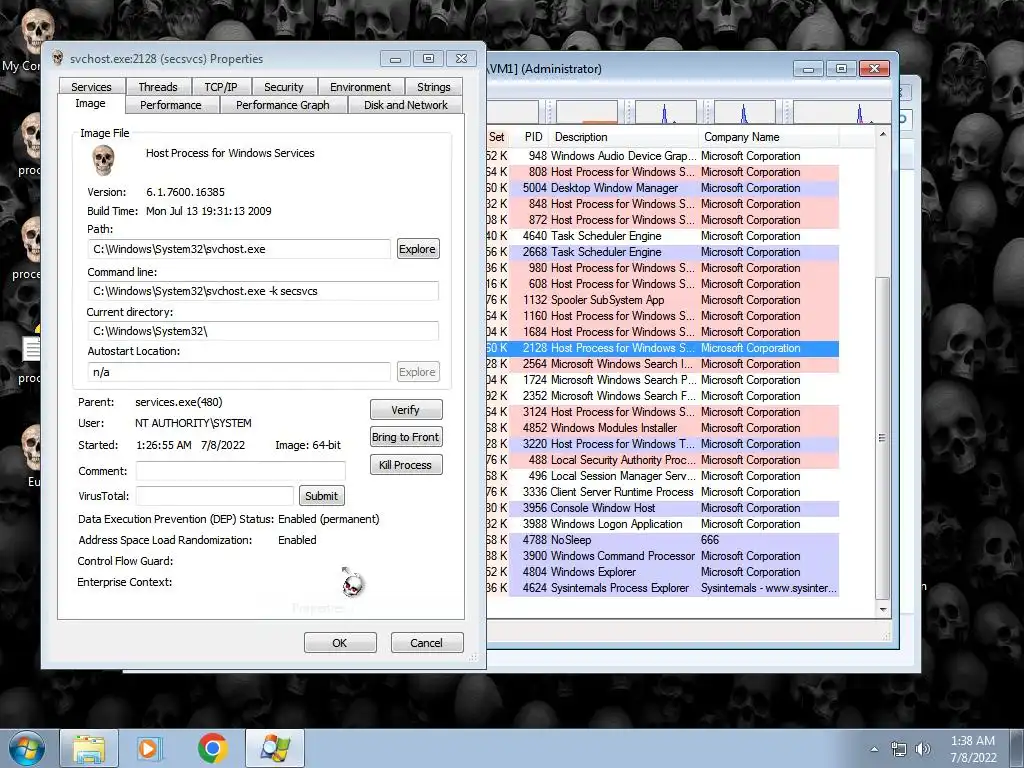
Task: Select Microsoft Windows Search row 2564
Action: [663, 364]
